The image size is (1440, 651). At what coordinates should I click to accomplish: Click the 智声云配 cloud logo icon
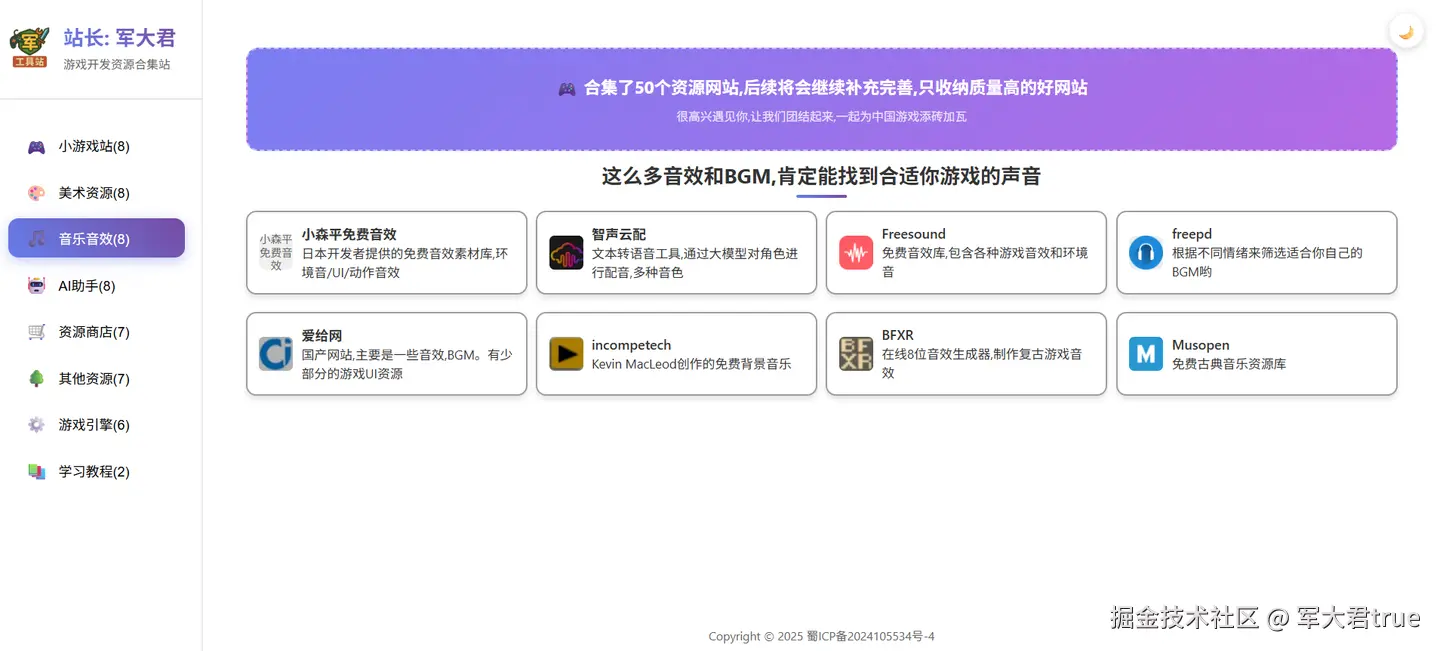pos(566,252)
